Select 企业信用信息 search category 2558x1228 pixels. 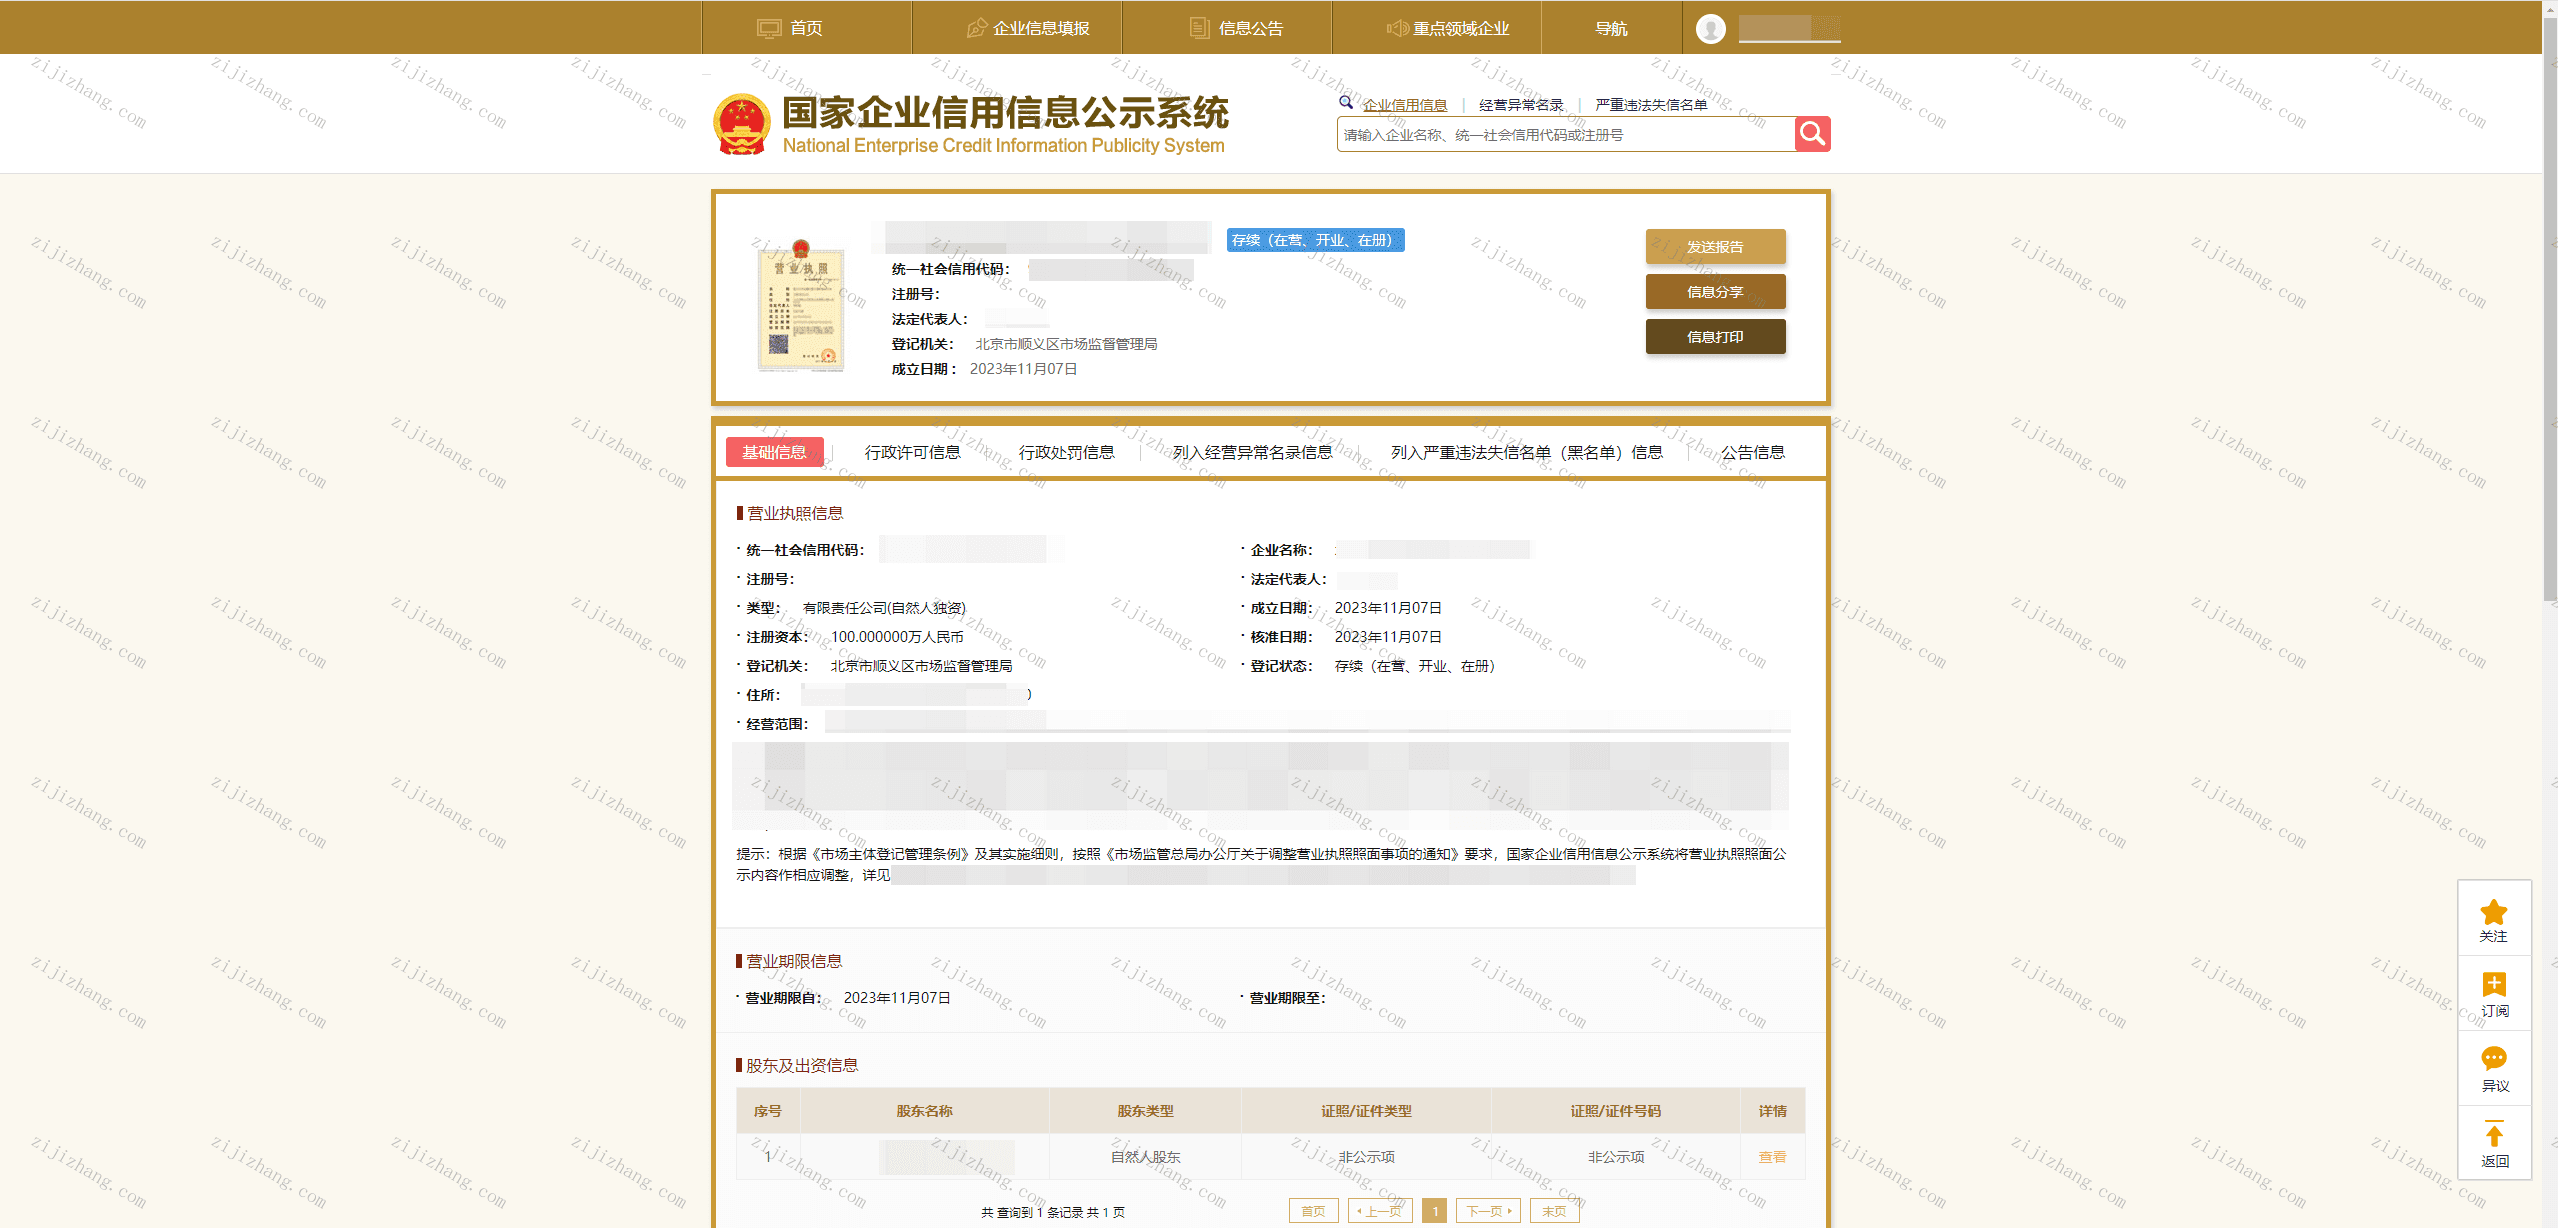coord(1404,105)
